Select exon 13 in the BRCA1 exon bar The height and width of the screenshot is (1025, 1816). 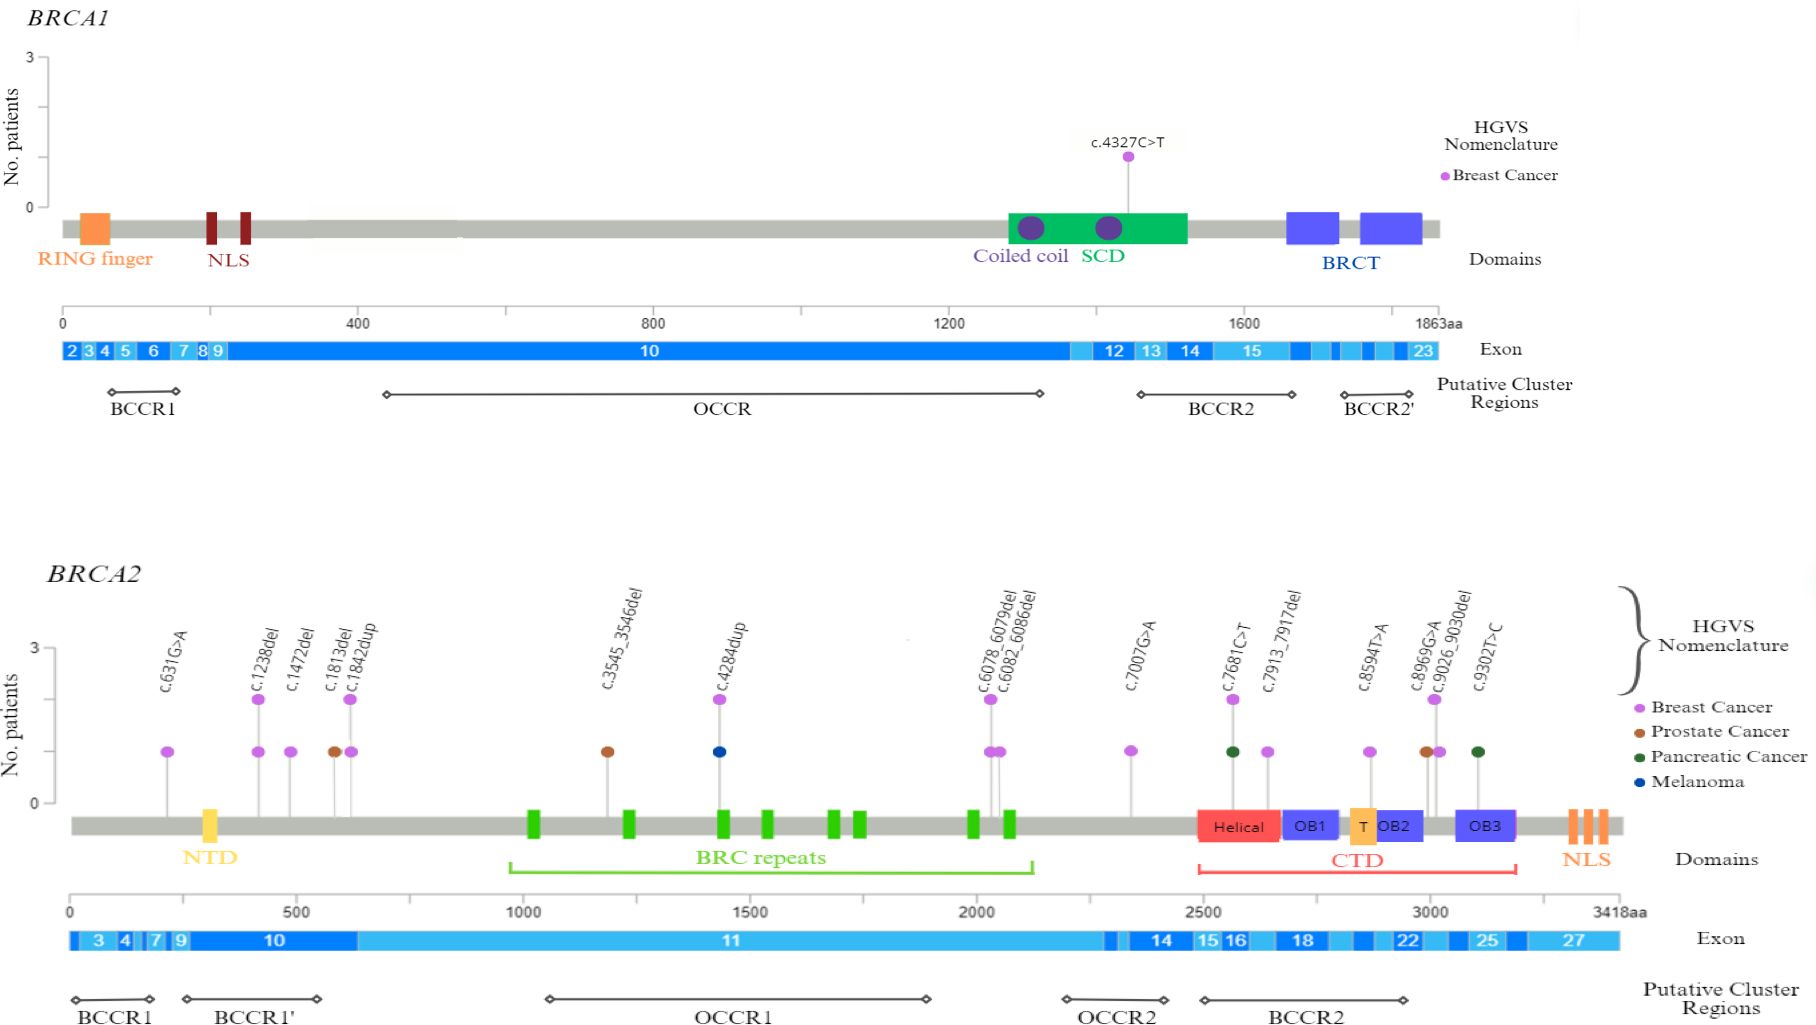(x=1151, y=351)
